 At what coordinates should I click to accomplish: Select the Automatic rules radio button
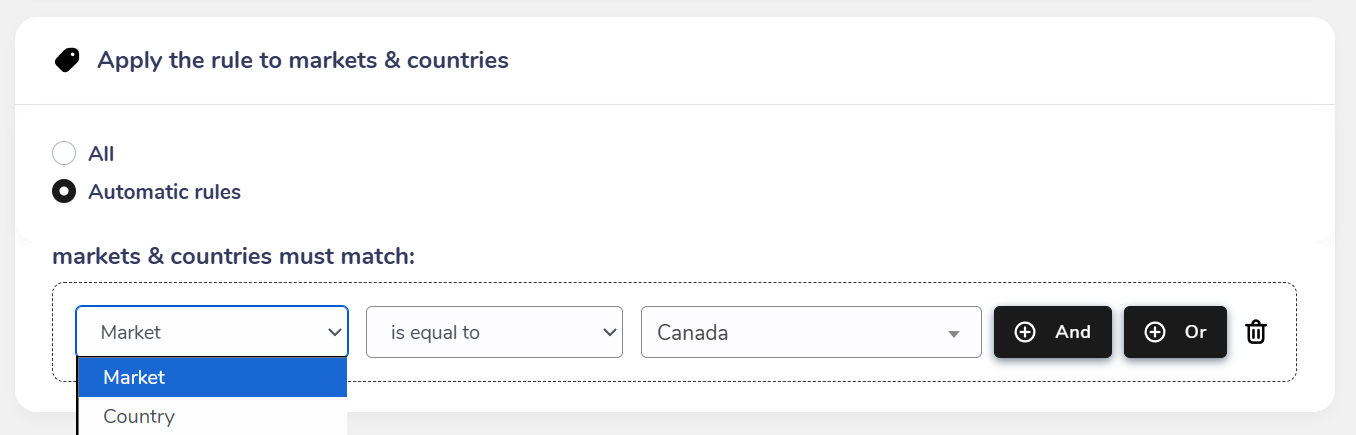pos(64,191)
